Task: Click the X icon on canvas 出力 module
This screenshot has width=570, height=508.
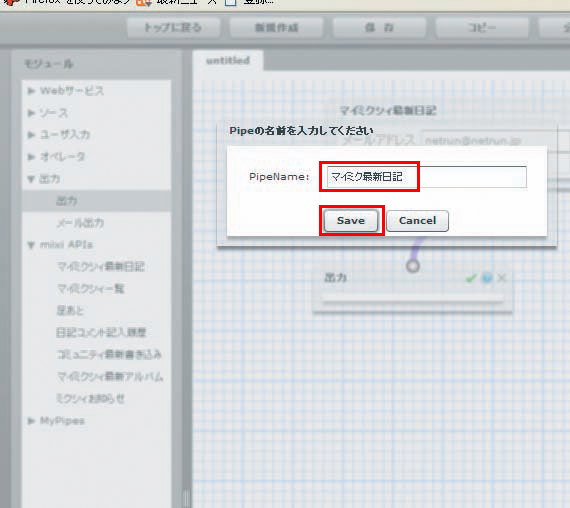Action: point(502,278)
